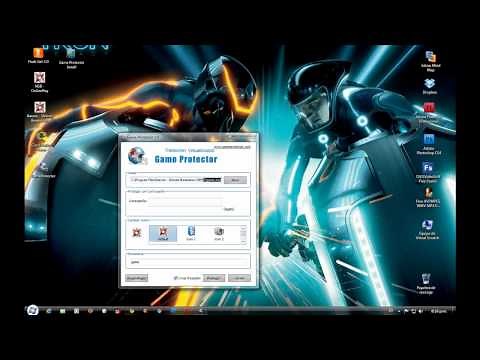Viewport: 480px width, 360px height.
Task: Click the taskbar clock
Action: [438, 311]
